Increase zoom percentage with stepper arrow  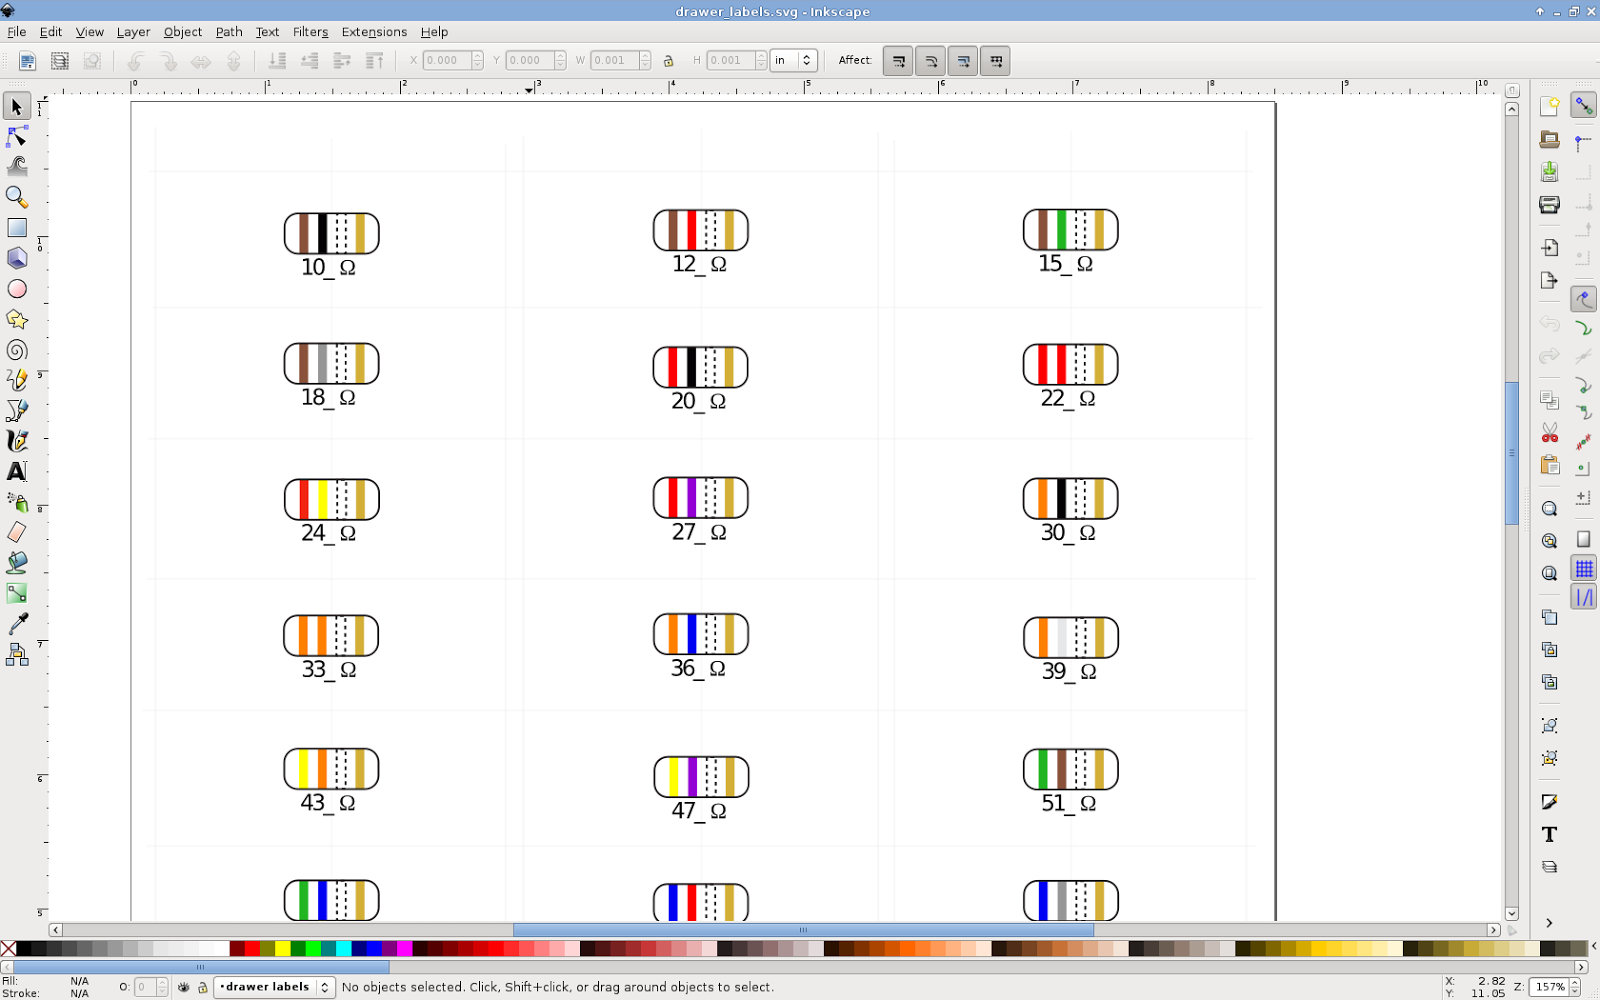[1574, 983]
